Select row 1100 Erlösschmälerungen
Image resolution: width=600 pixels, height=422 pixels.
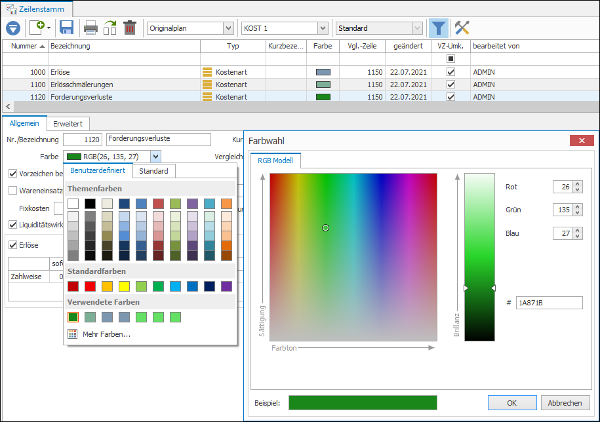[300, 84]
